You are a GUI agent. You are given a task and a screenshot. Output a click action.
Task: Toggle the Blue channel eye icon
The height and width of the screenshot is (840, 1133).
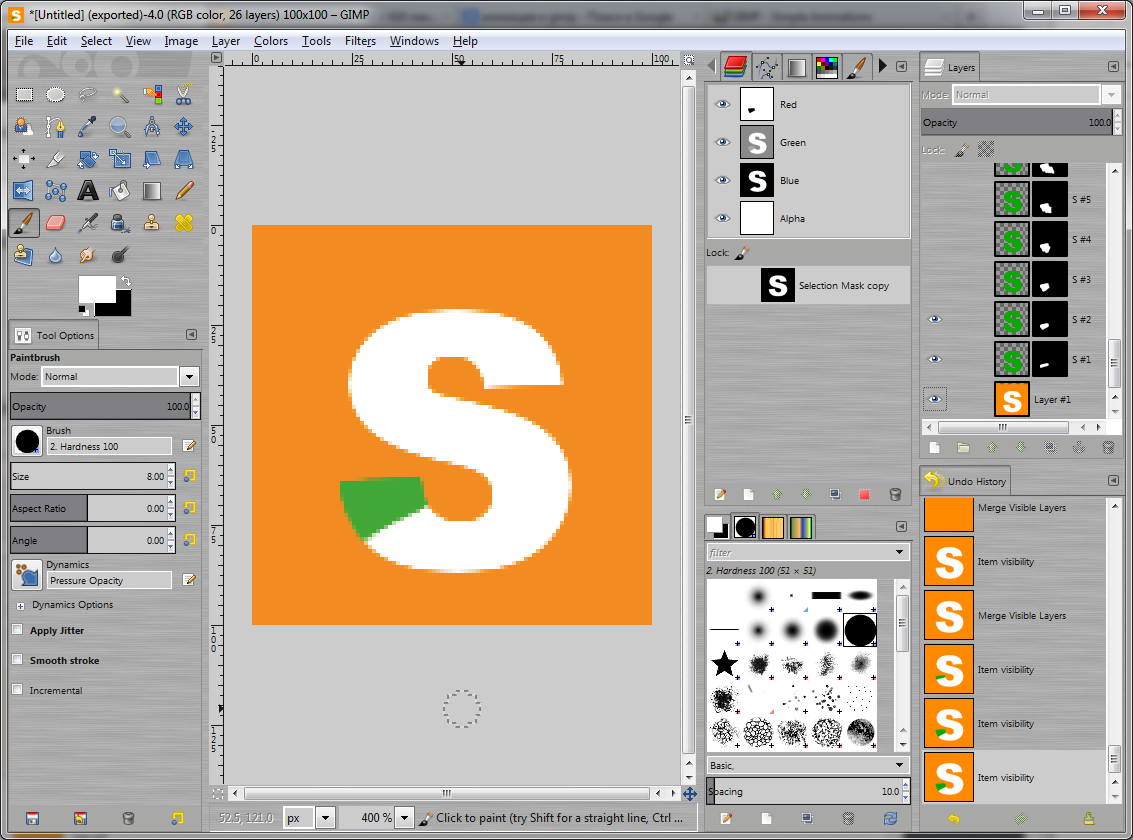[722, 180]
